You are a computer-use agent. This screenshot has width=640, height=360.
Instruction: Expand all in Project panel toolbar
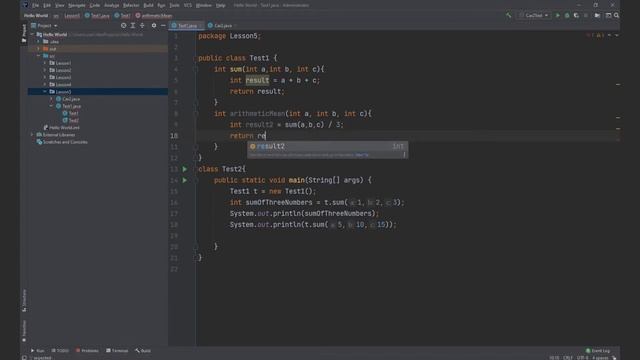coord(133,25)
